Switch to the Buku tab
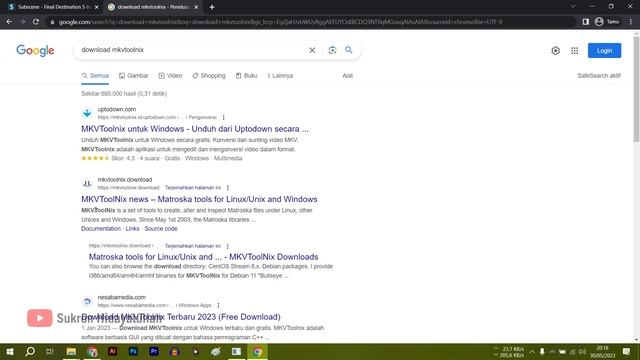 [x=247, y=76]
